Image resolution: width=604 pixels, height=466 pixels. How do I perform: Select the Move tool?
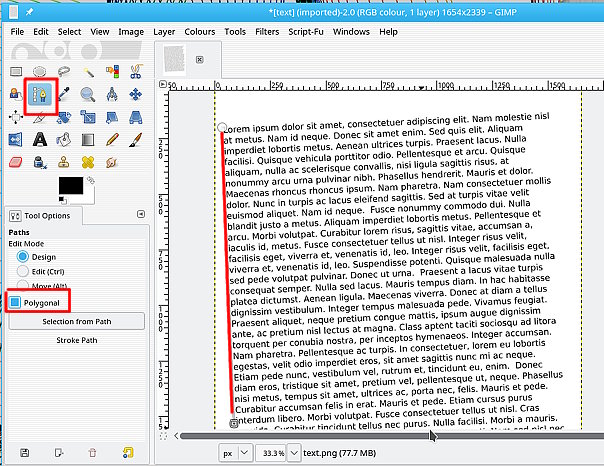coord(136,94)
